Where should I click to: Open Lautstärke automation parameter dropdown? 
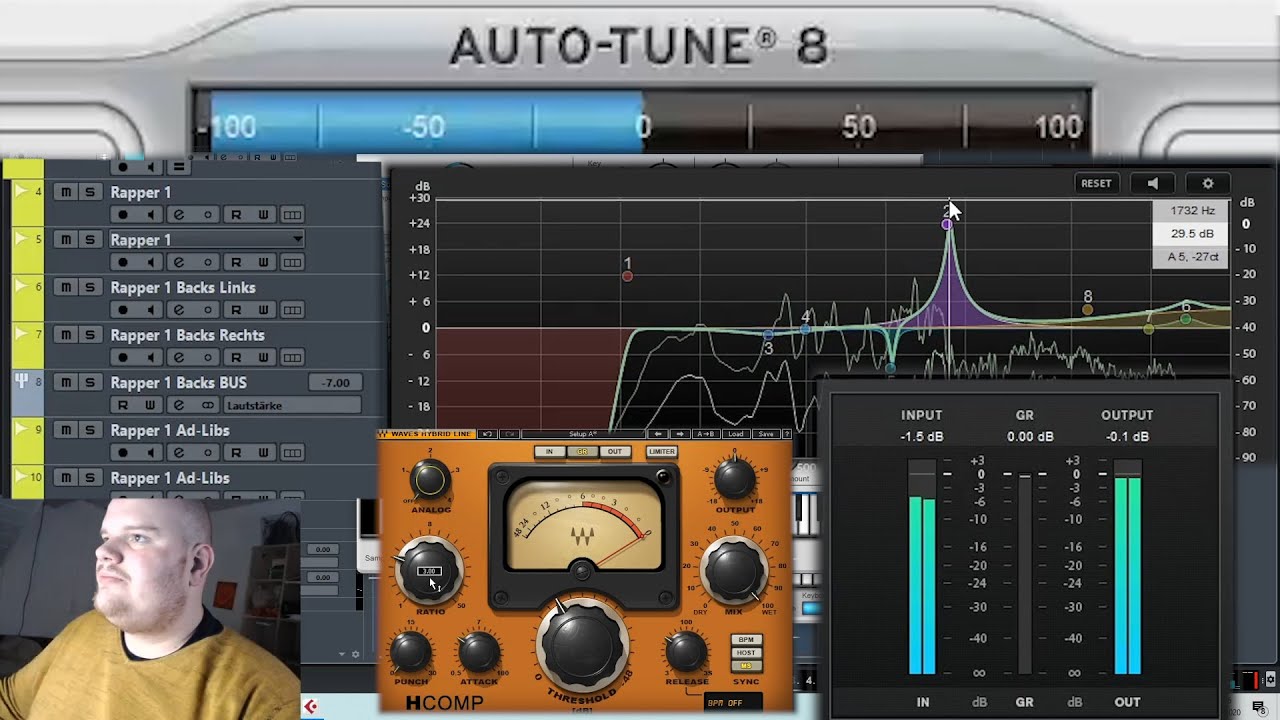[x=292, y=405]
